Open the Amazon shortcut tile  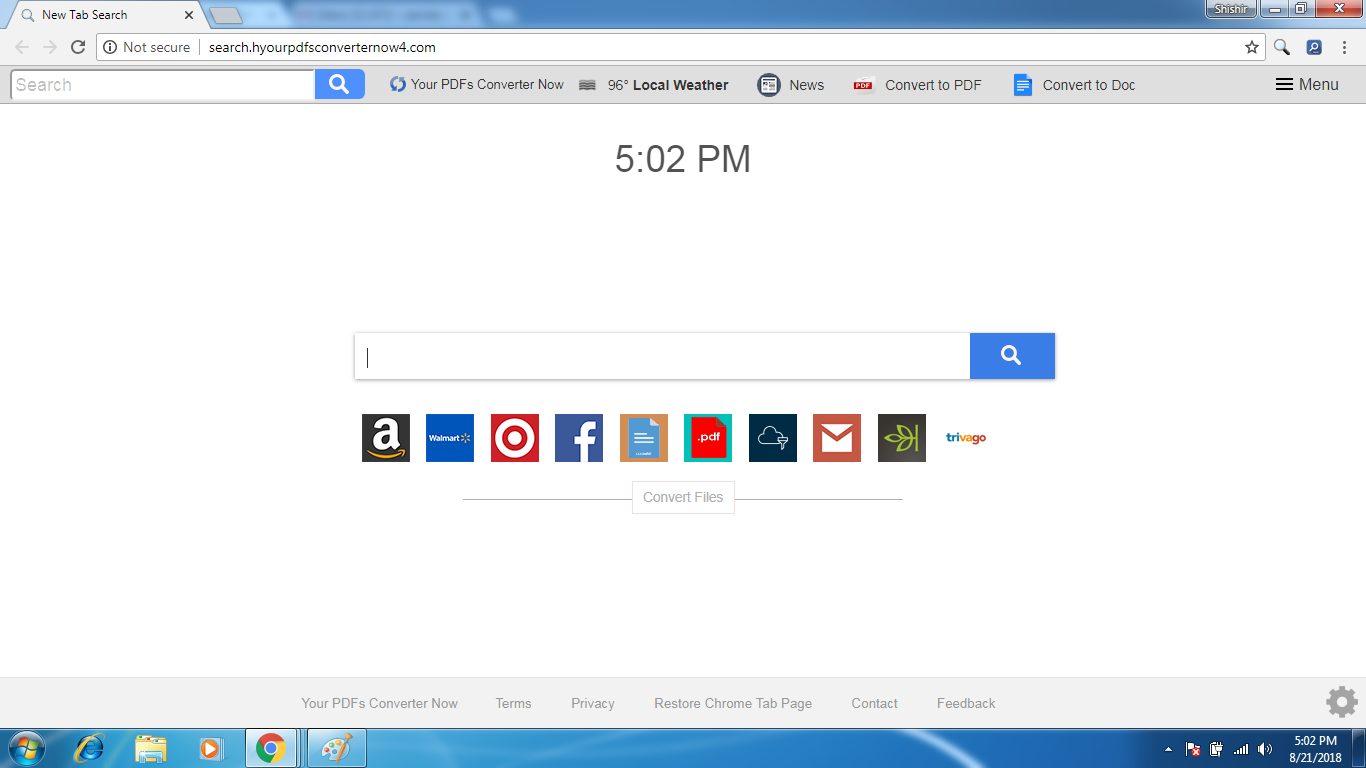(385, 437)
